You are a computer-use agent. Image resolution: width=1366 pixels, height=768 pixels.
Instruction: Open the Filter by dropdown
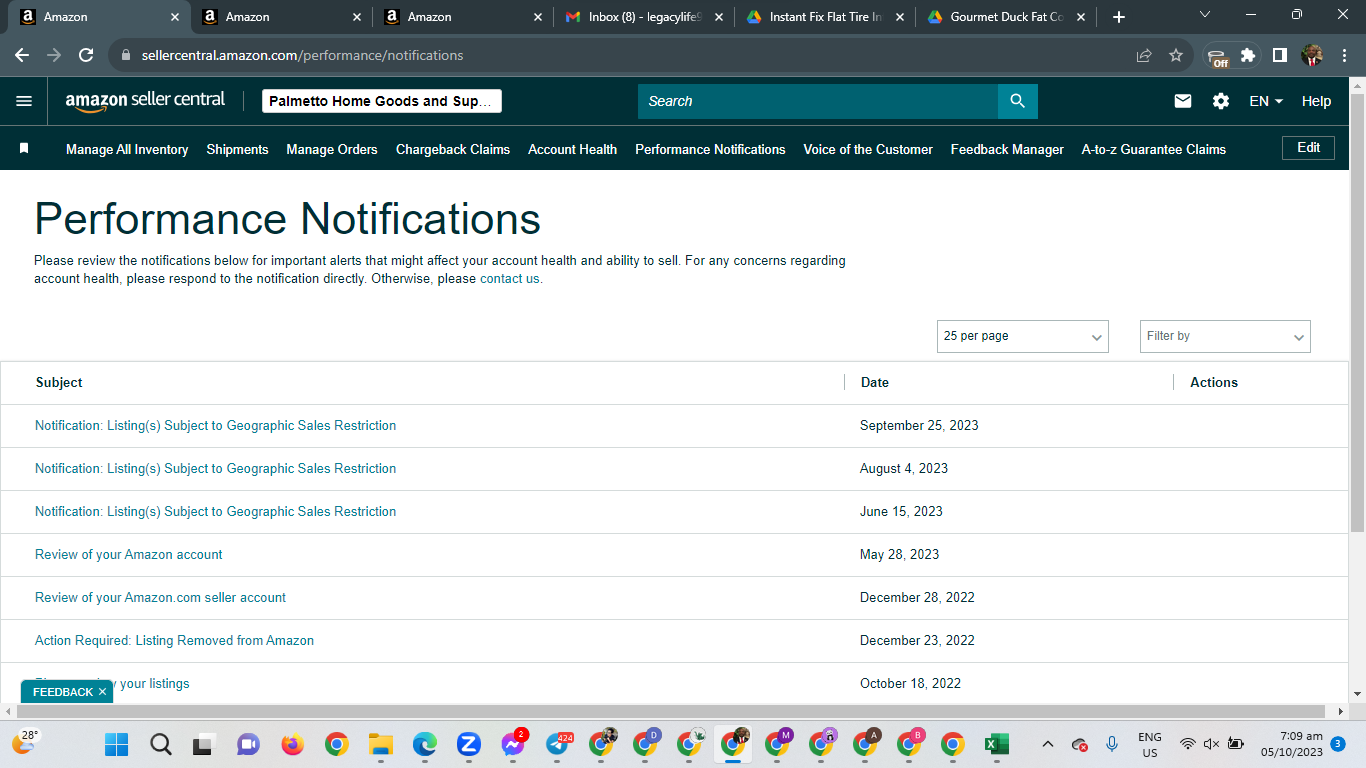click(1225, 336)
